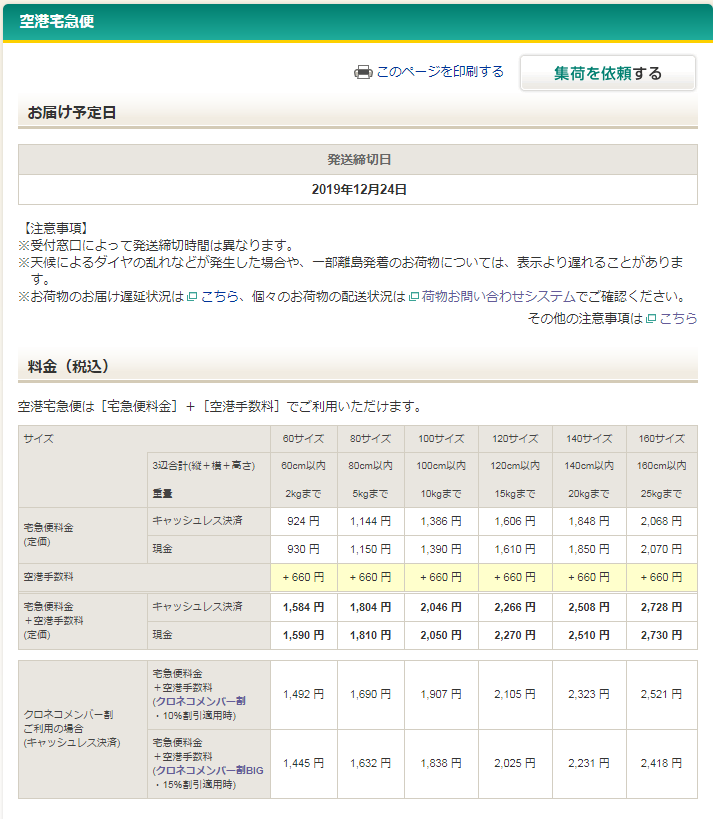This screenshot has width=717, height=819.
Task: Click the 1,144 円 price cell
Action: [x=370, y=521]
